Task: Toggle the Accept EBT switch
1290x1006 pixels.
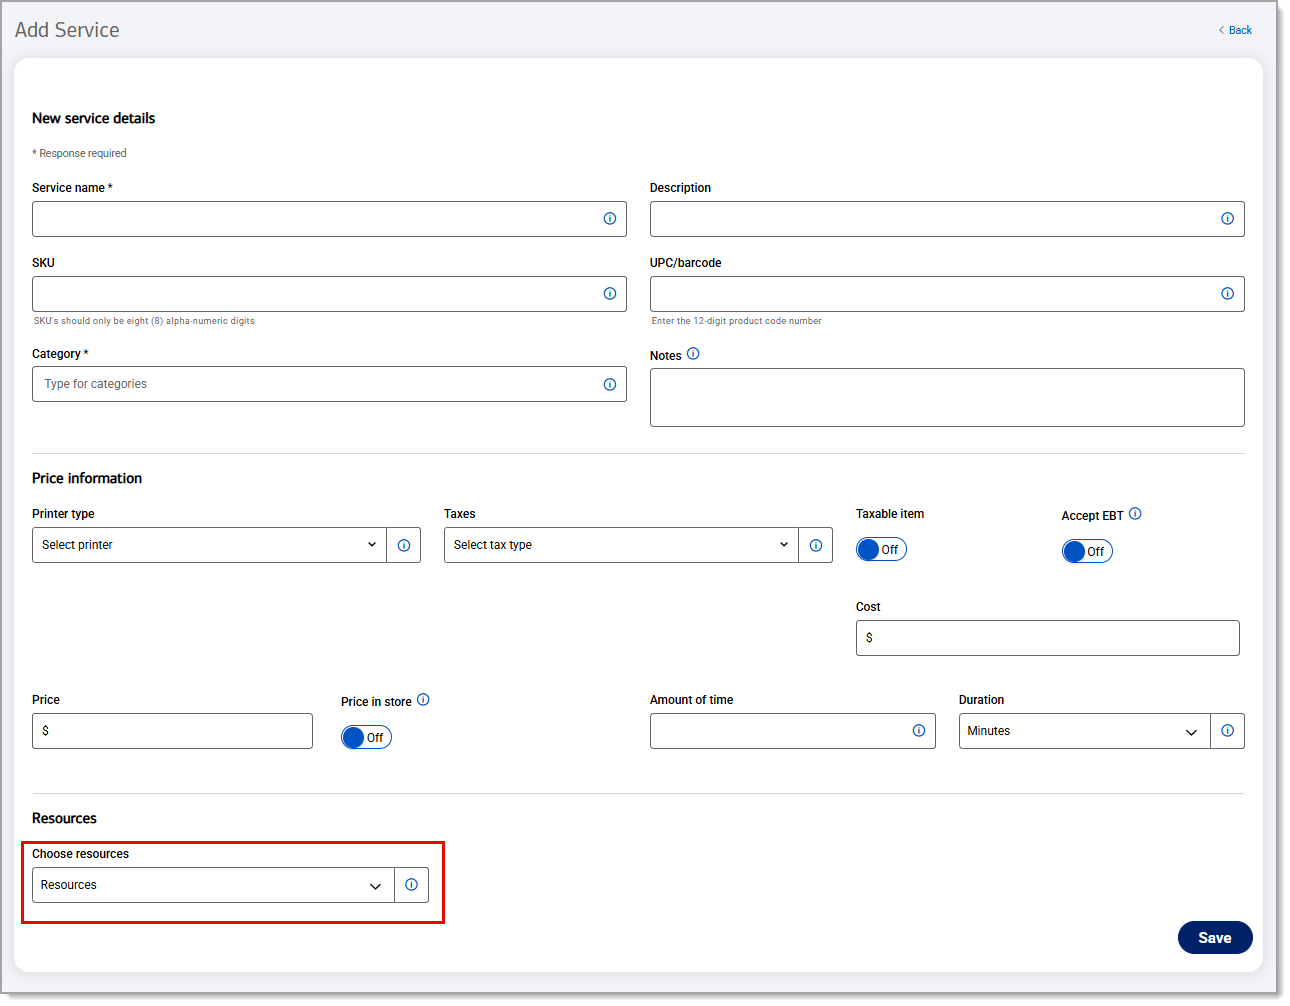Action: pos(1087,552)
